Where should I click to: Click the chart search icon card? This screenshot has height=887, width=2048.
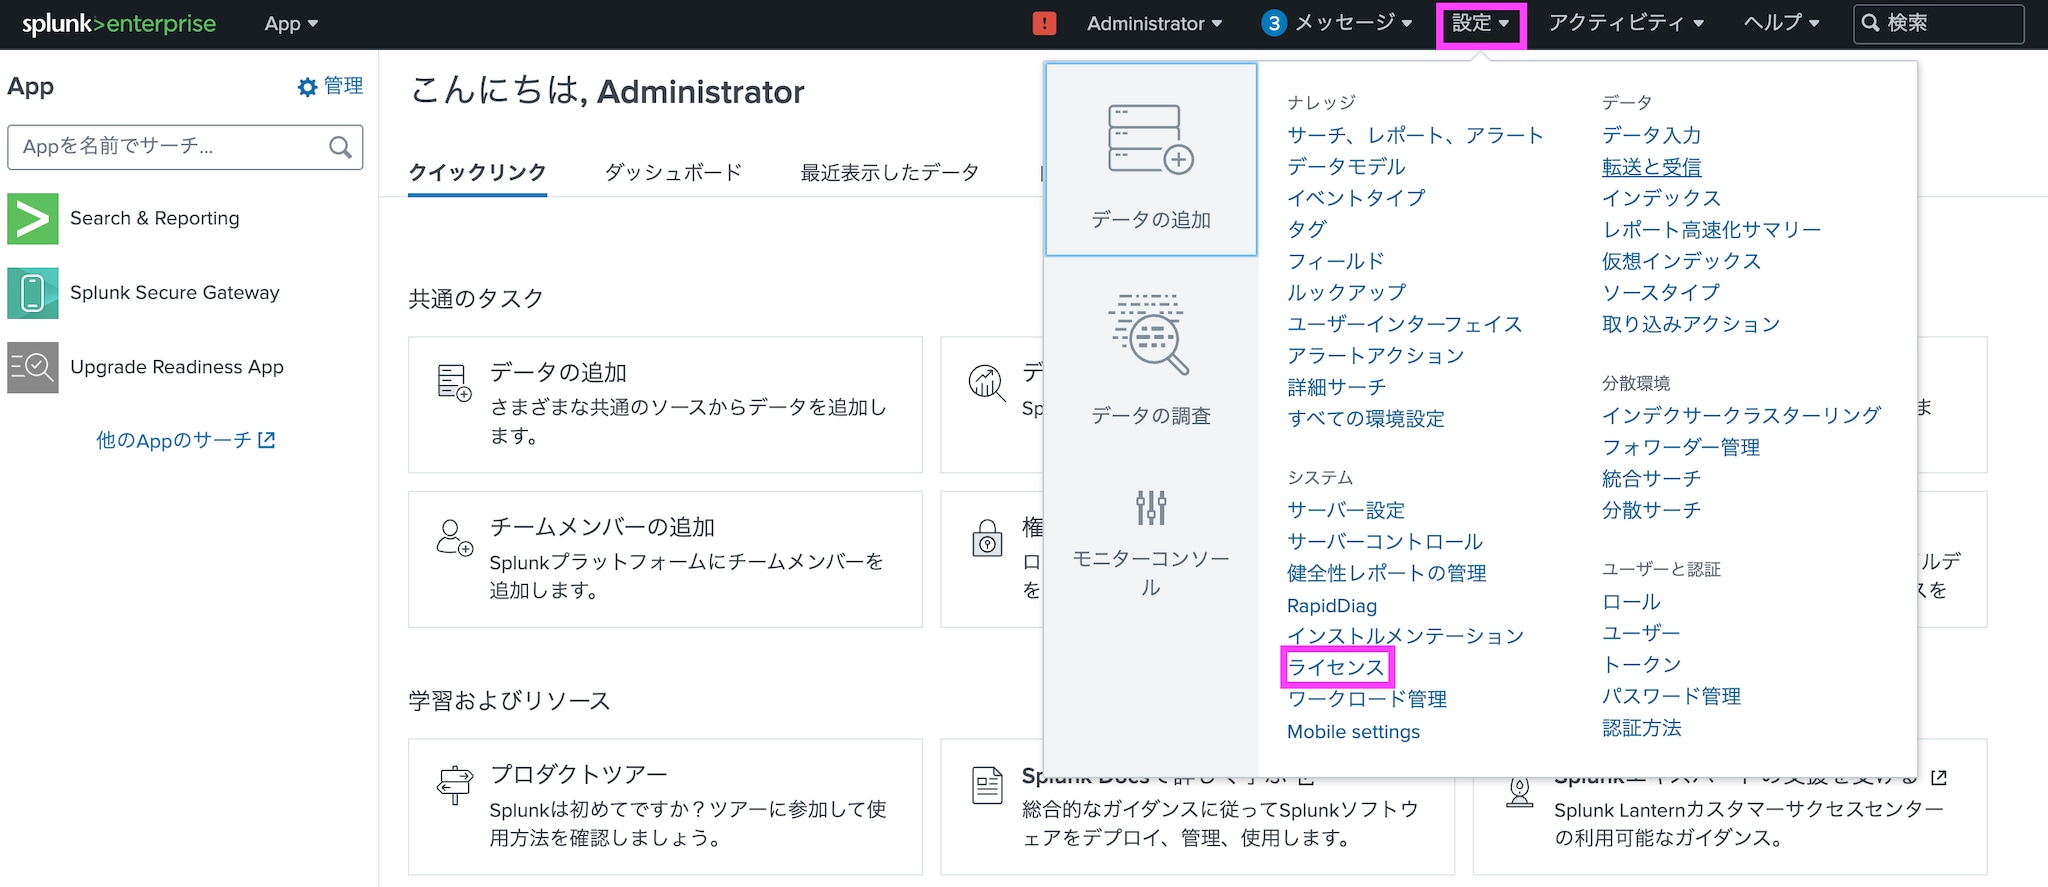(987, 382)
